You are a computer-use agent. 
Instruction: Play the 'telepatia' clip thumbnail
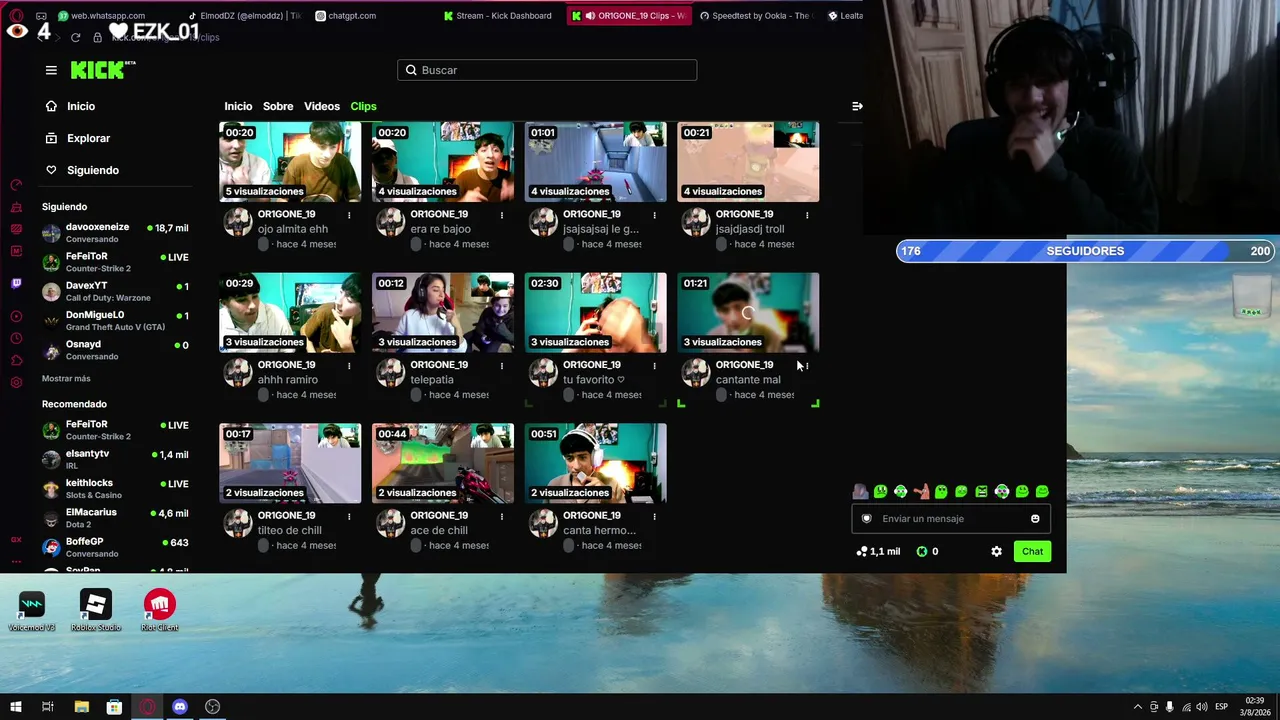pyautogui.click(x=443, y=313)
